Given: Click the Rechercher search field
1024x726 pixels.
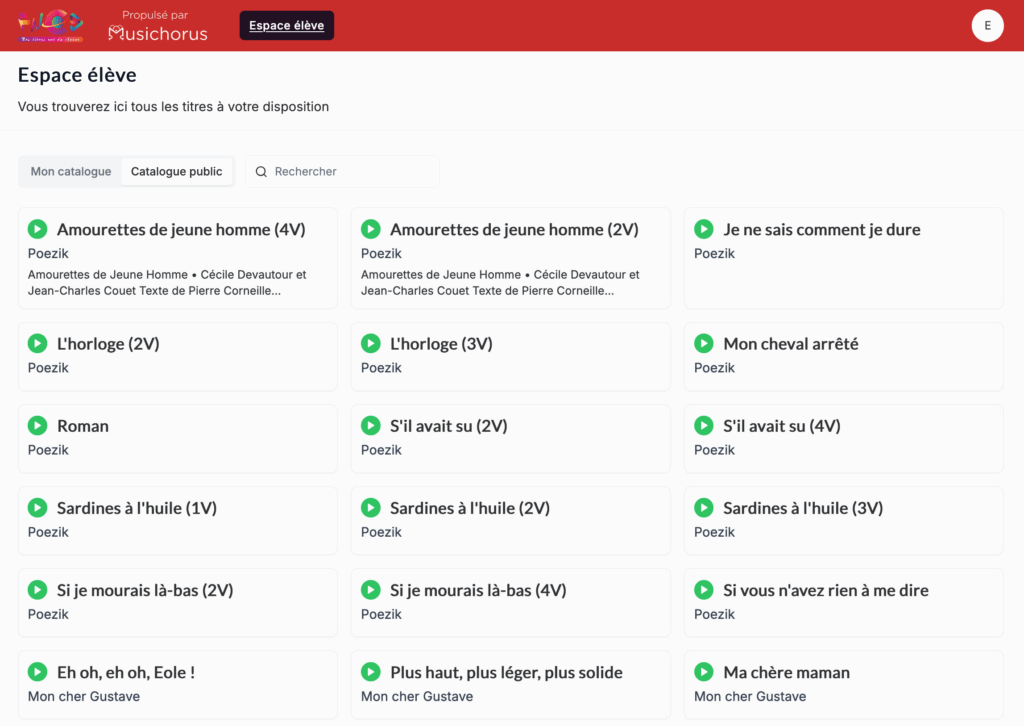Looking at the screenshot, I should [x=350, y=172].
